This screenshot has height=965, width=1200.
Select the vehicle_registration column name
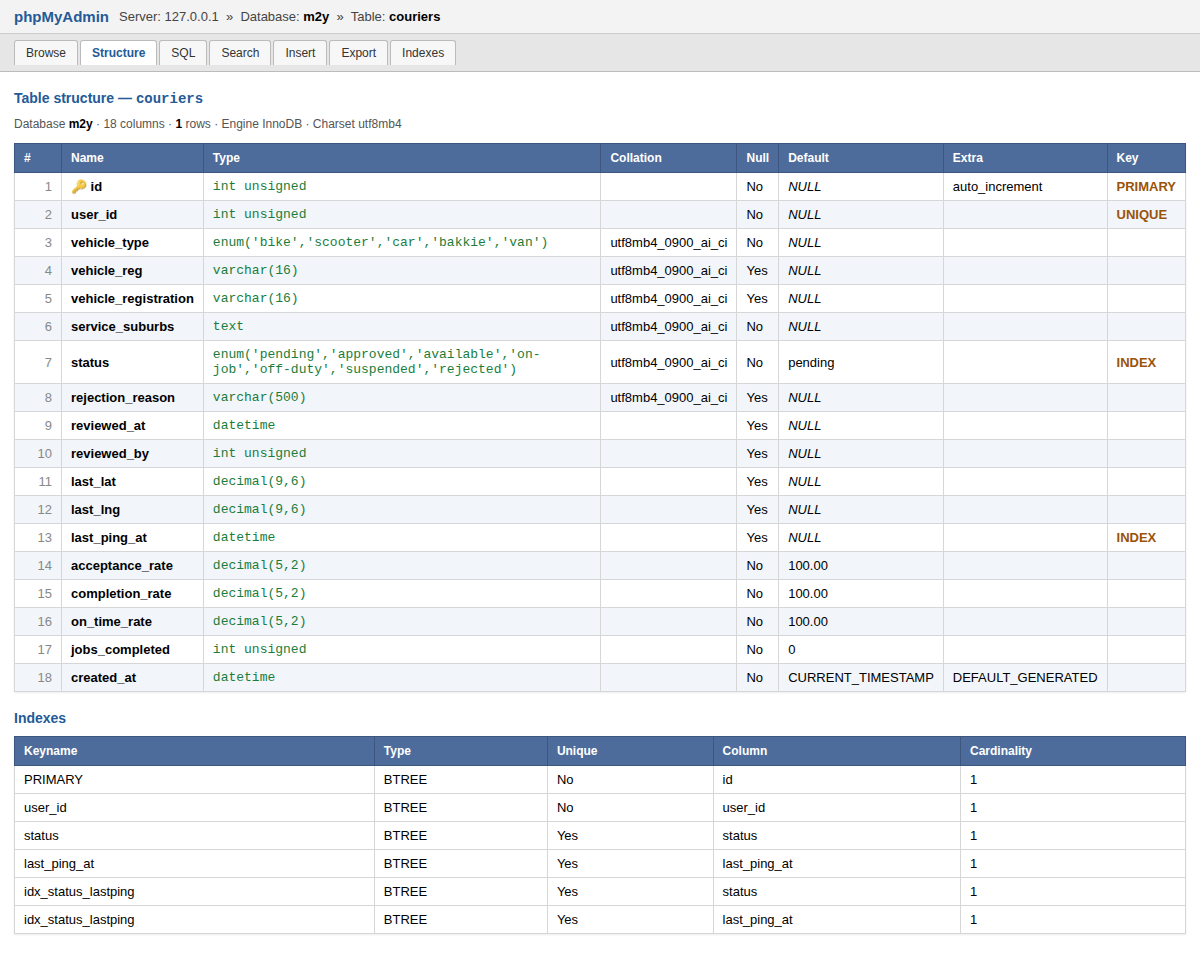tap(132, 299)
